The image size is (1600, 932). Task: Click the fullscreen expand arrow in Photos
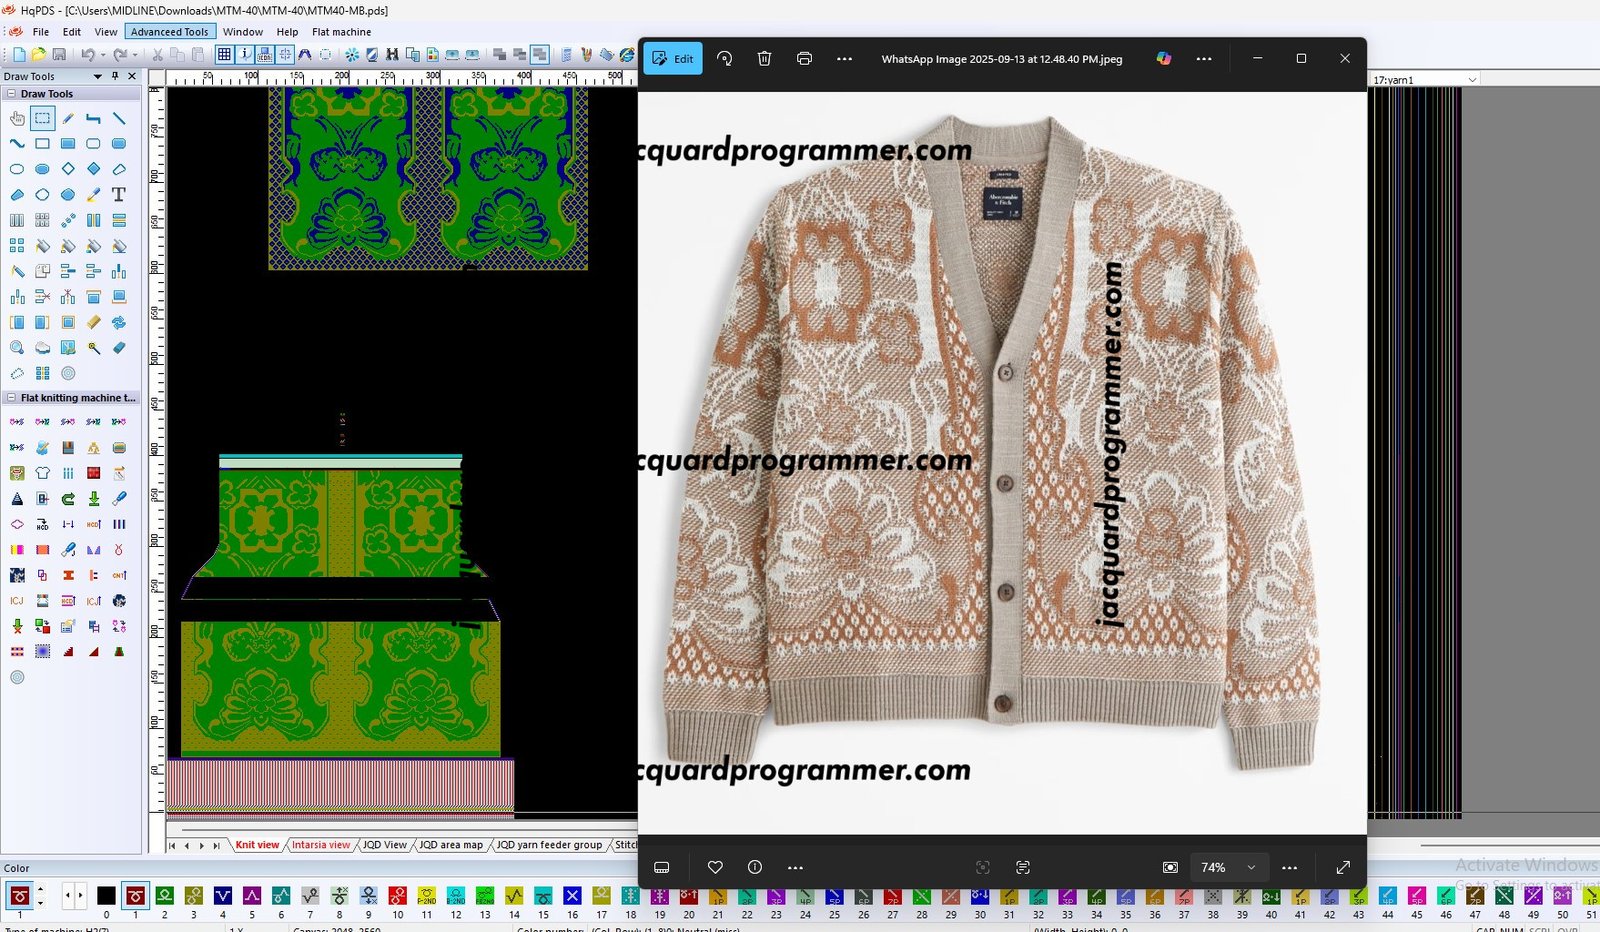pos(1343,868)
